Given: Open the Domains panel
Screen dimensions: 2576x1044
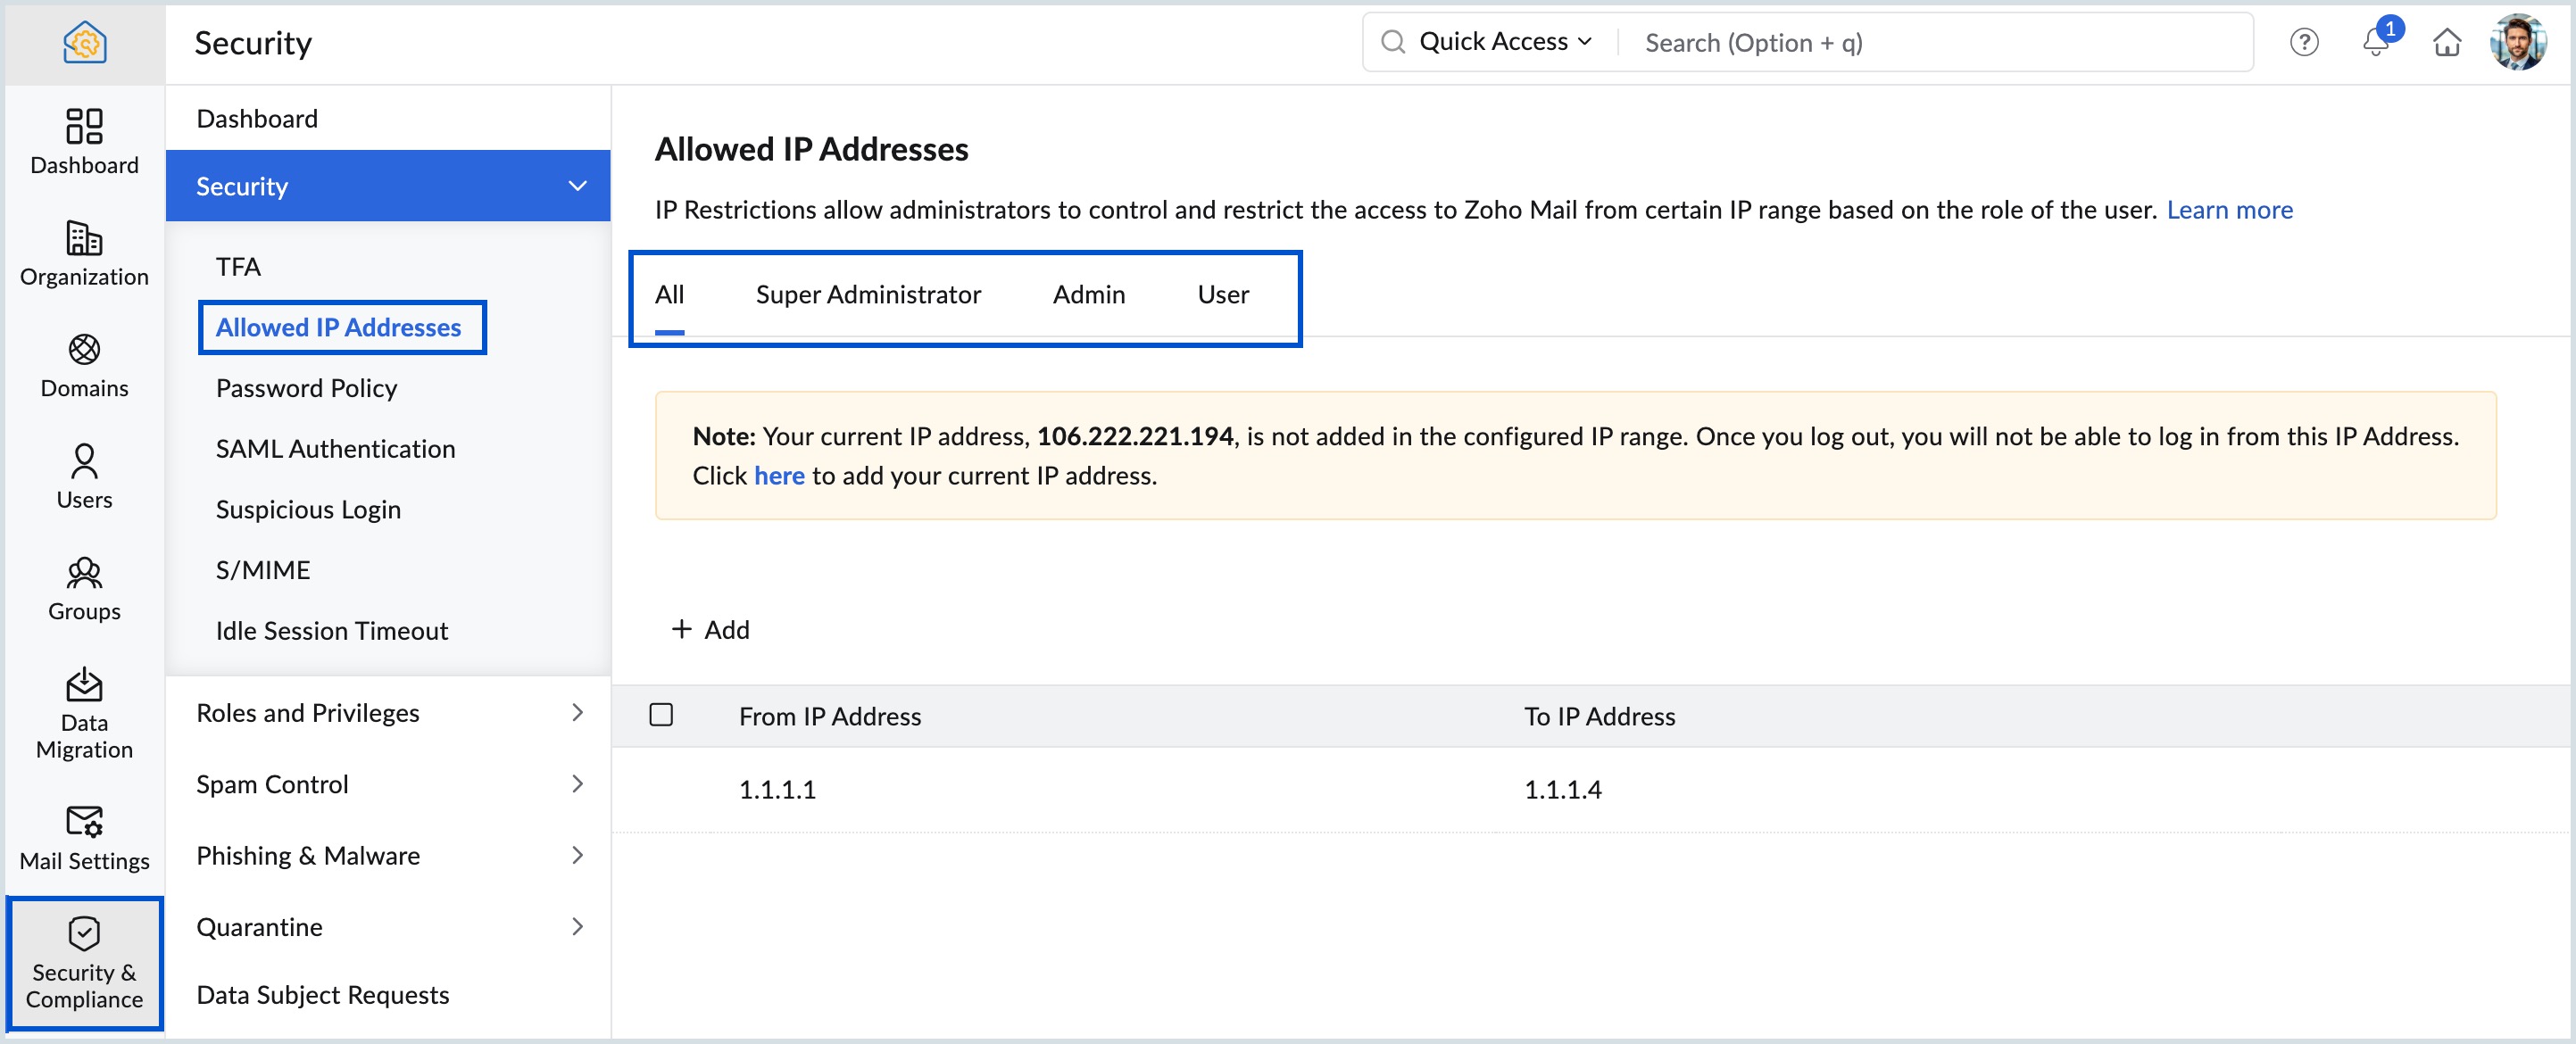Looking at the screenshot, I should click(84, 365).
